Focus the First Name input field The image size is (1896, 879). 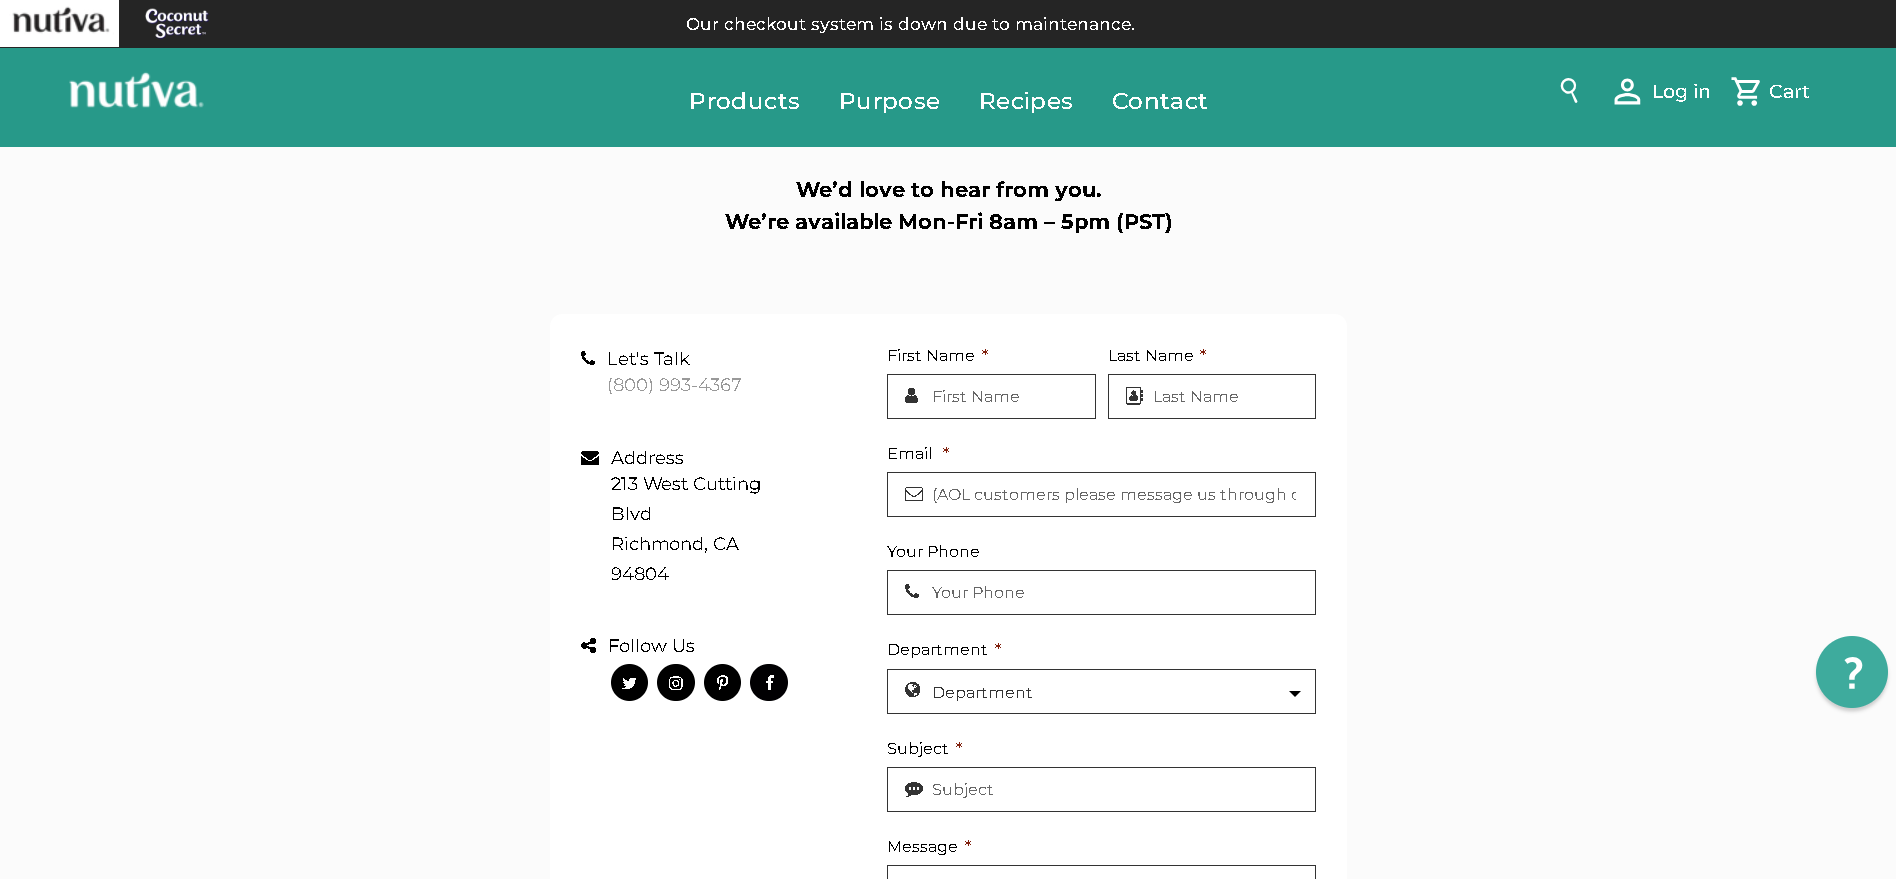coord(991,397)
